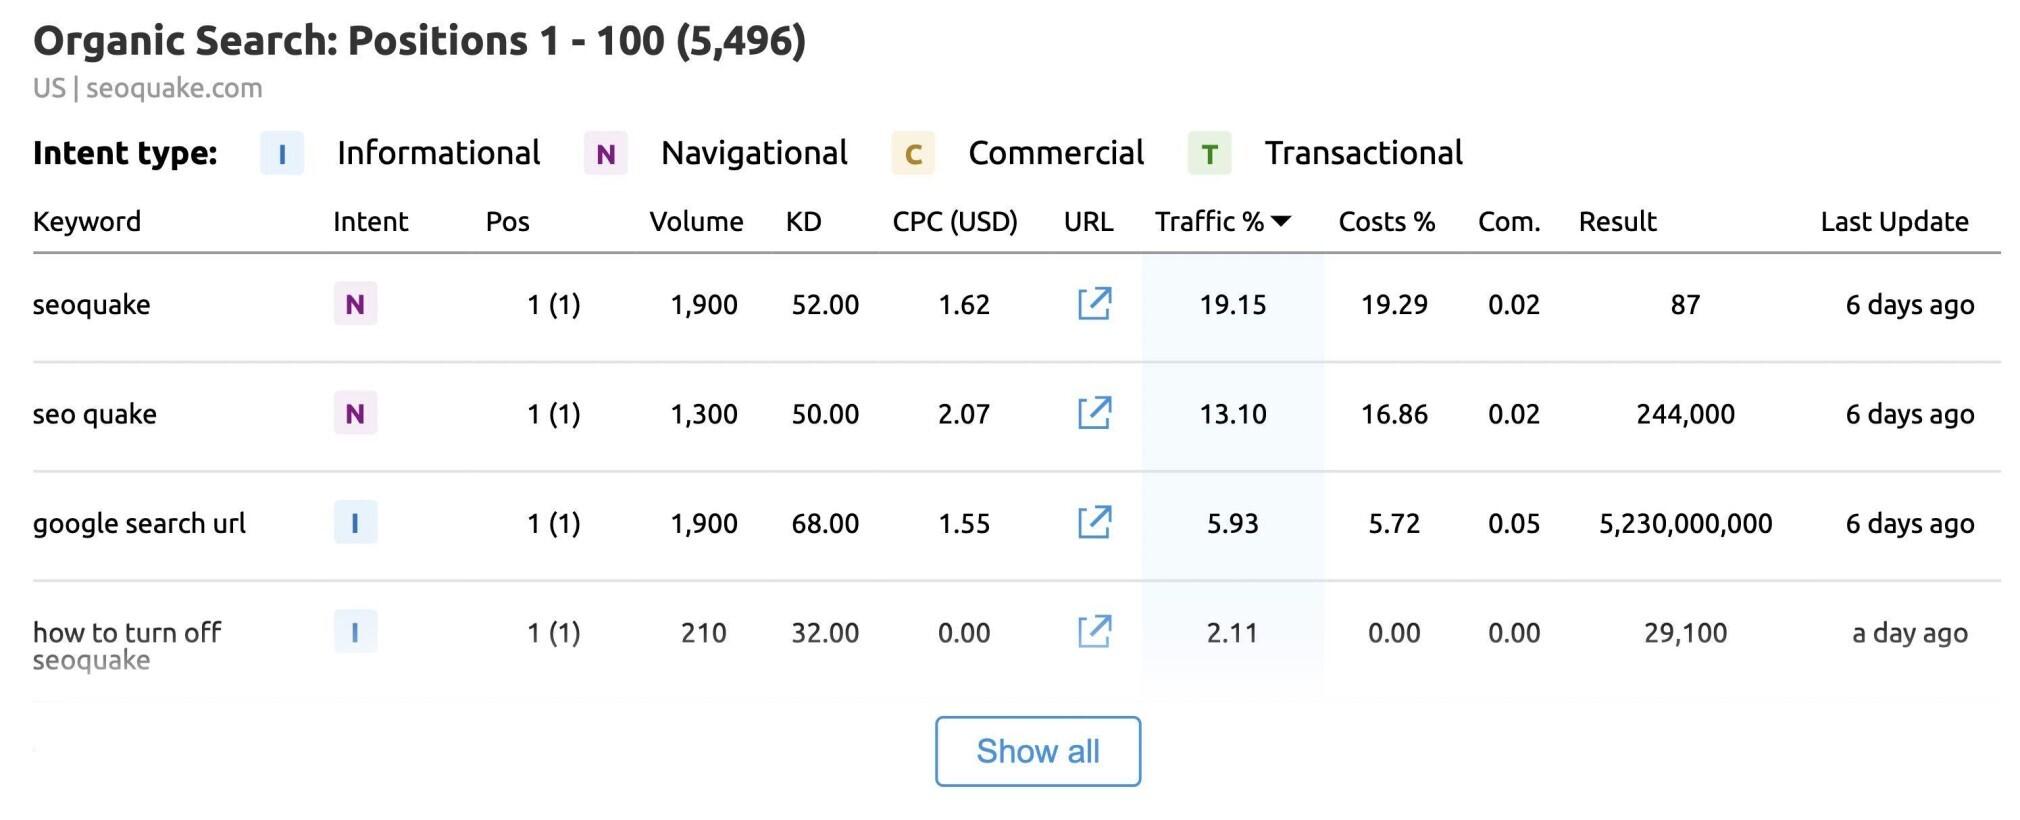Open the URL icon for google search url
The width and height of the screenshot is (2020, 820).
coord(1094,521)
